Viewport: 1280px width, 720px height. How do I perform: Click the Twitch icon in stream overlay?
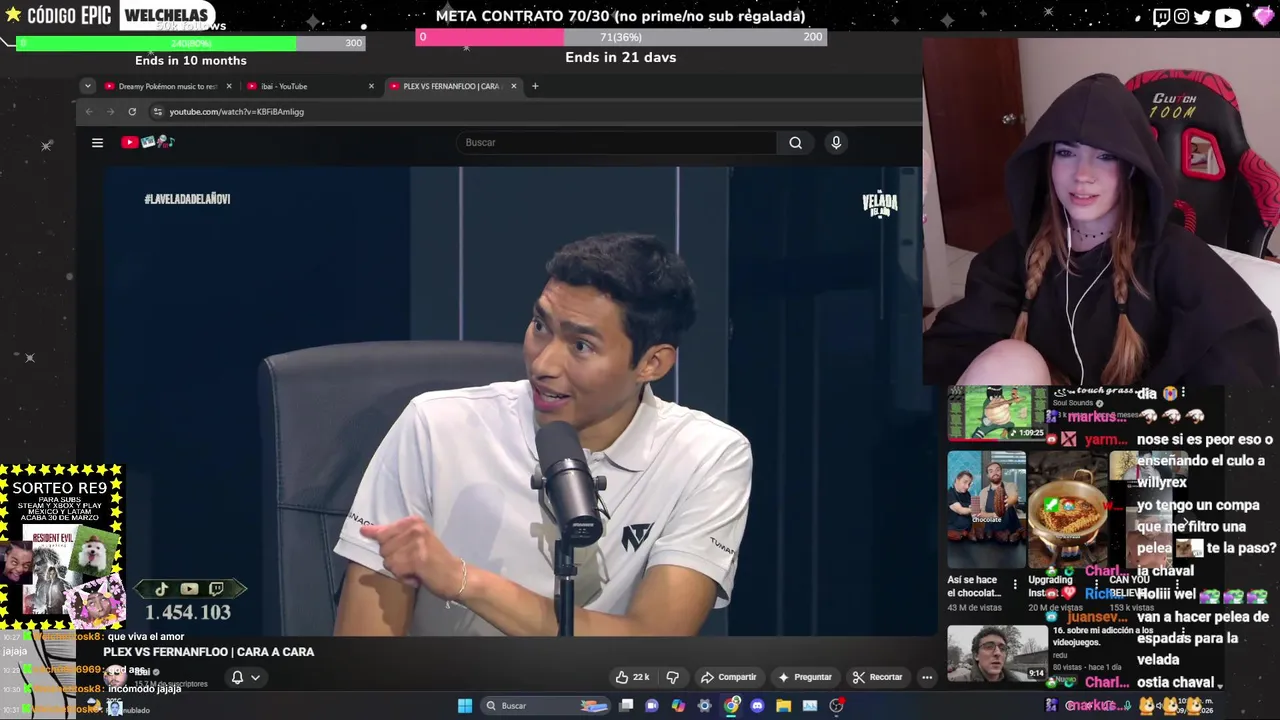1161,16
